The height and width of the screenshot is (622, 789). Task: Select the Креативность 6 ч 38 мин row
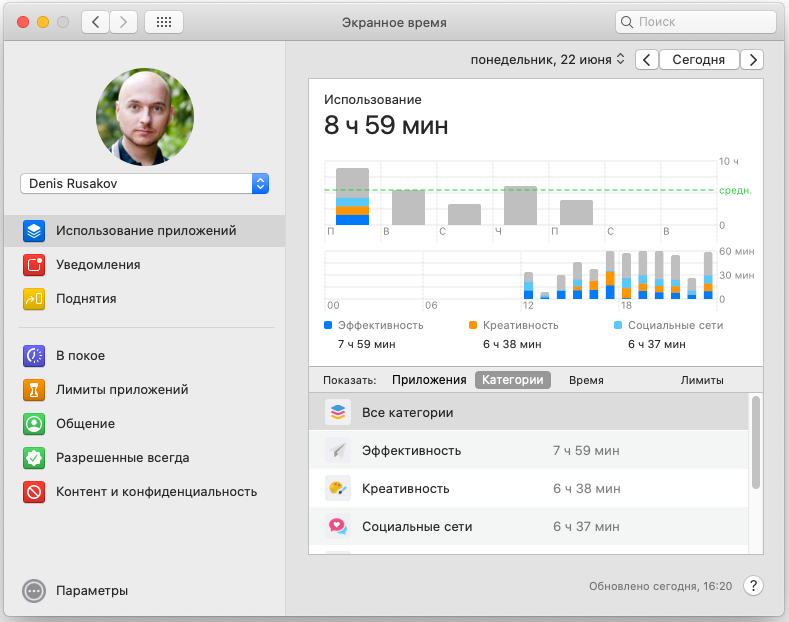tap(528, 489)
